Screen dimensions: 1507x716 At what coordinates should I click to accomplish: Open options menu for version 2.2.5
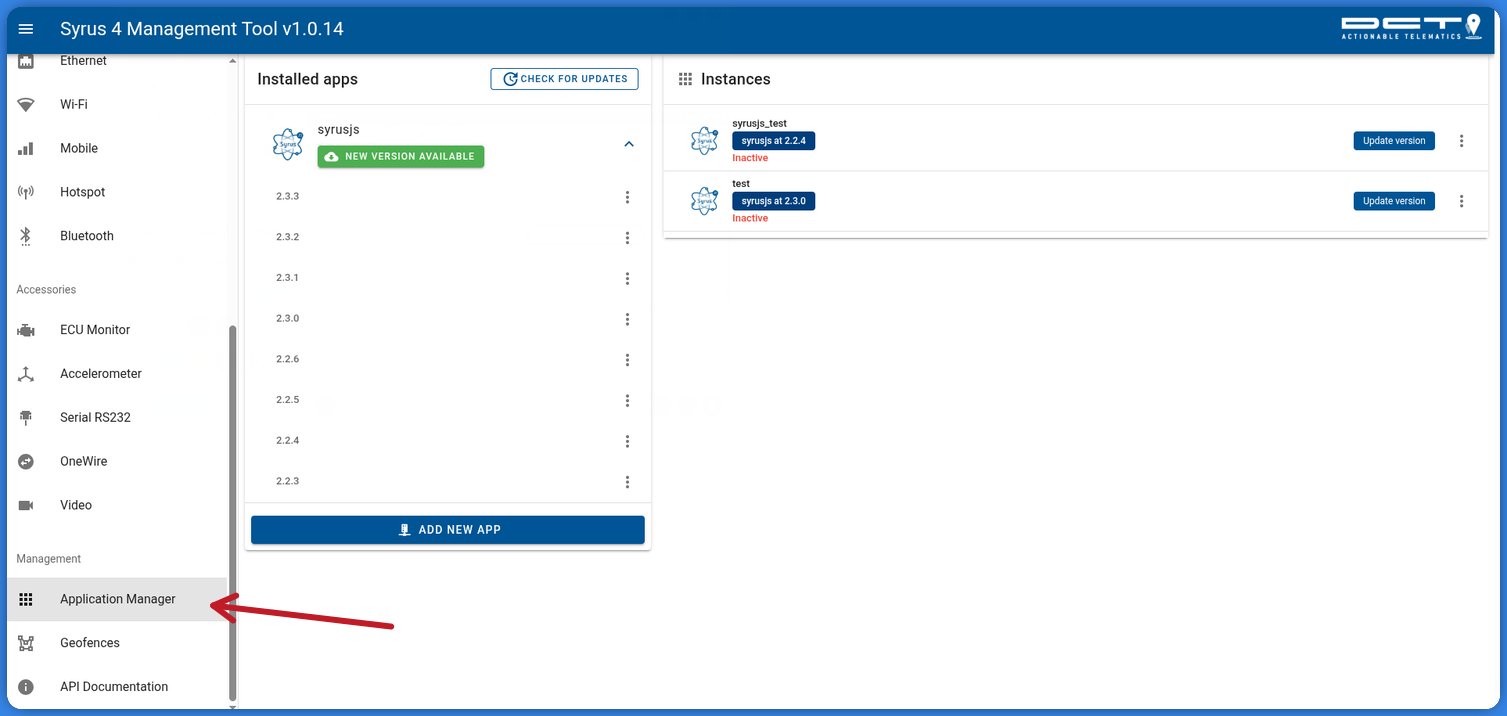(627, 400)
